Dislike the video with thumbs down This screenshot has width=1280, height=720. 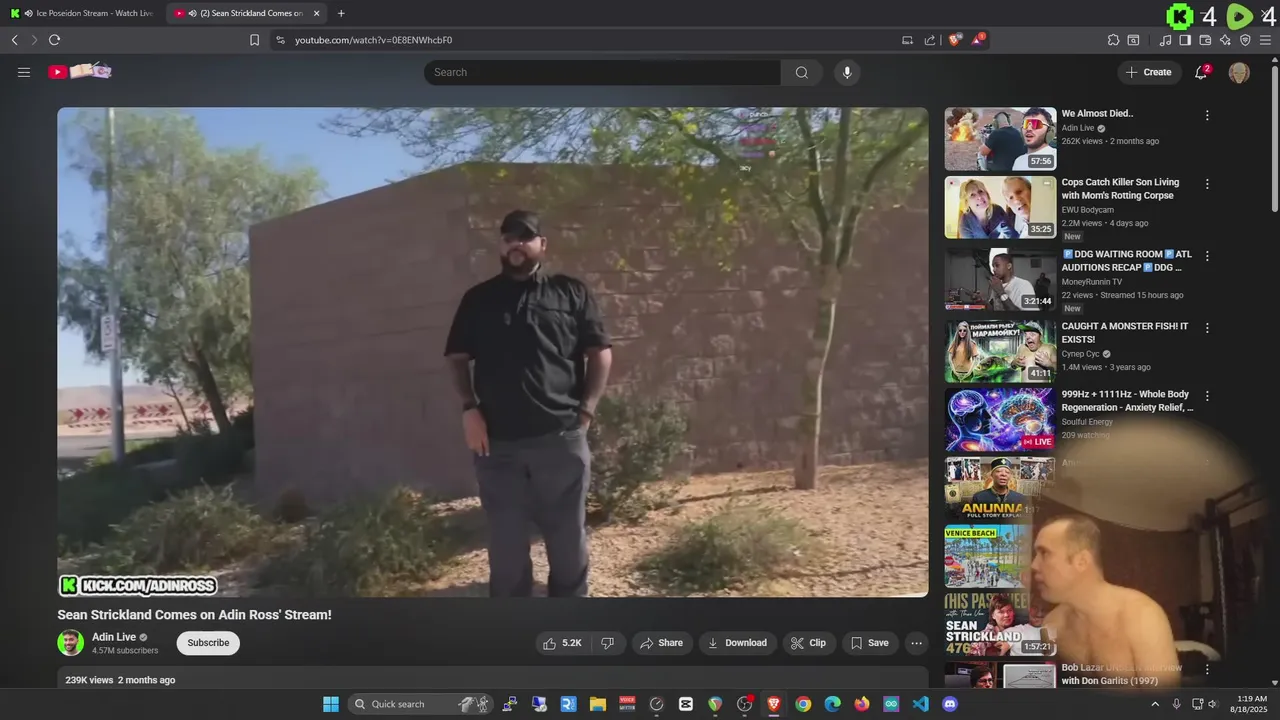tap(608, 643)
